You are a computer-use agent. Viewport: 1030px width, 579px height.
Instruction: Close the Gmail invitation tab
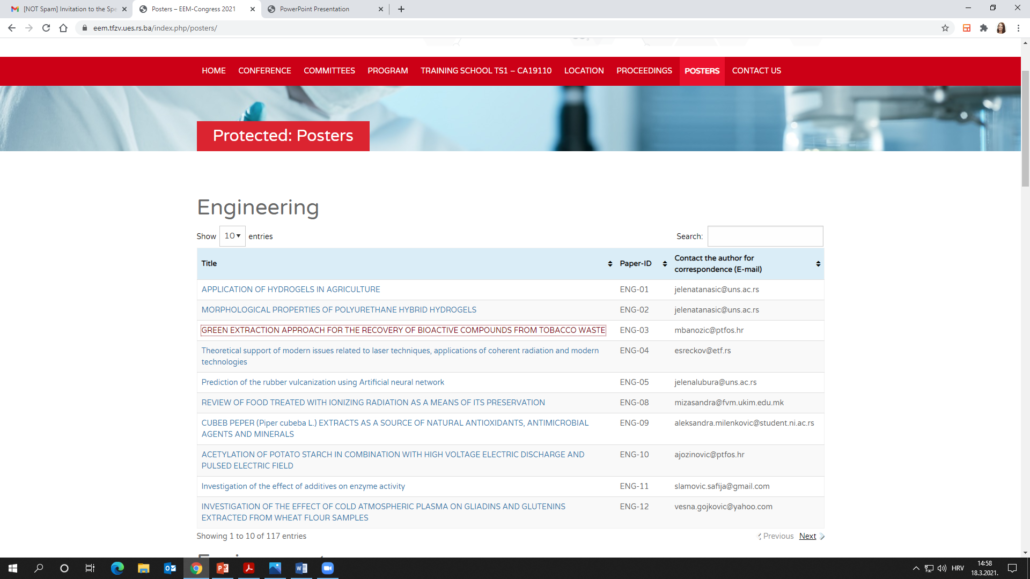click(x=124, y=9)
